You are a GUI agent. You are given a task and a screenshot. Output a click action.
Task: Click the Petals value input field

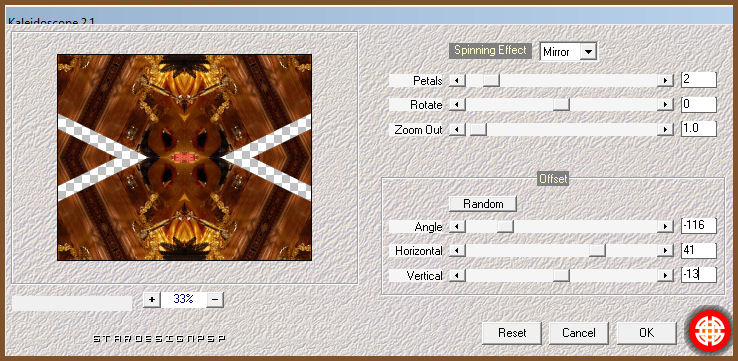[x=699, y=80]
